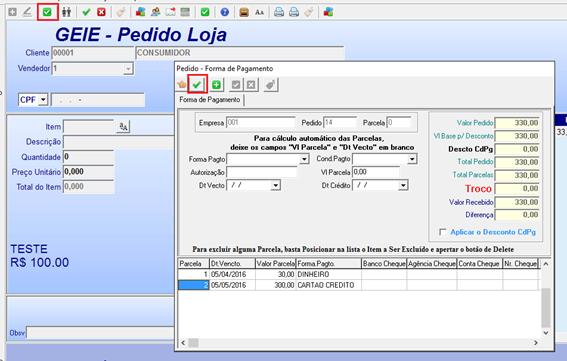Click the colored cubes icon at toolbar end

(328, 12)
